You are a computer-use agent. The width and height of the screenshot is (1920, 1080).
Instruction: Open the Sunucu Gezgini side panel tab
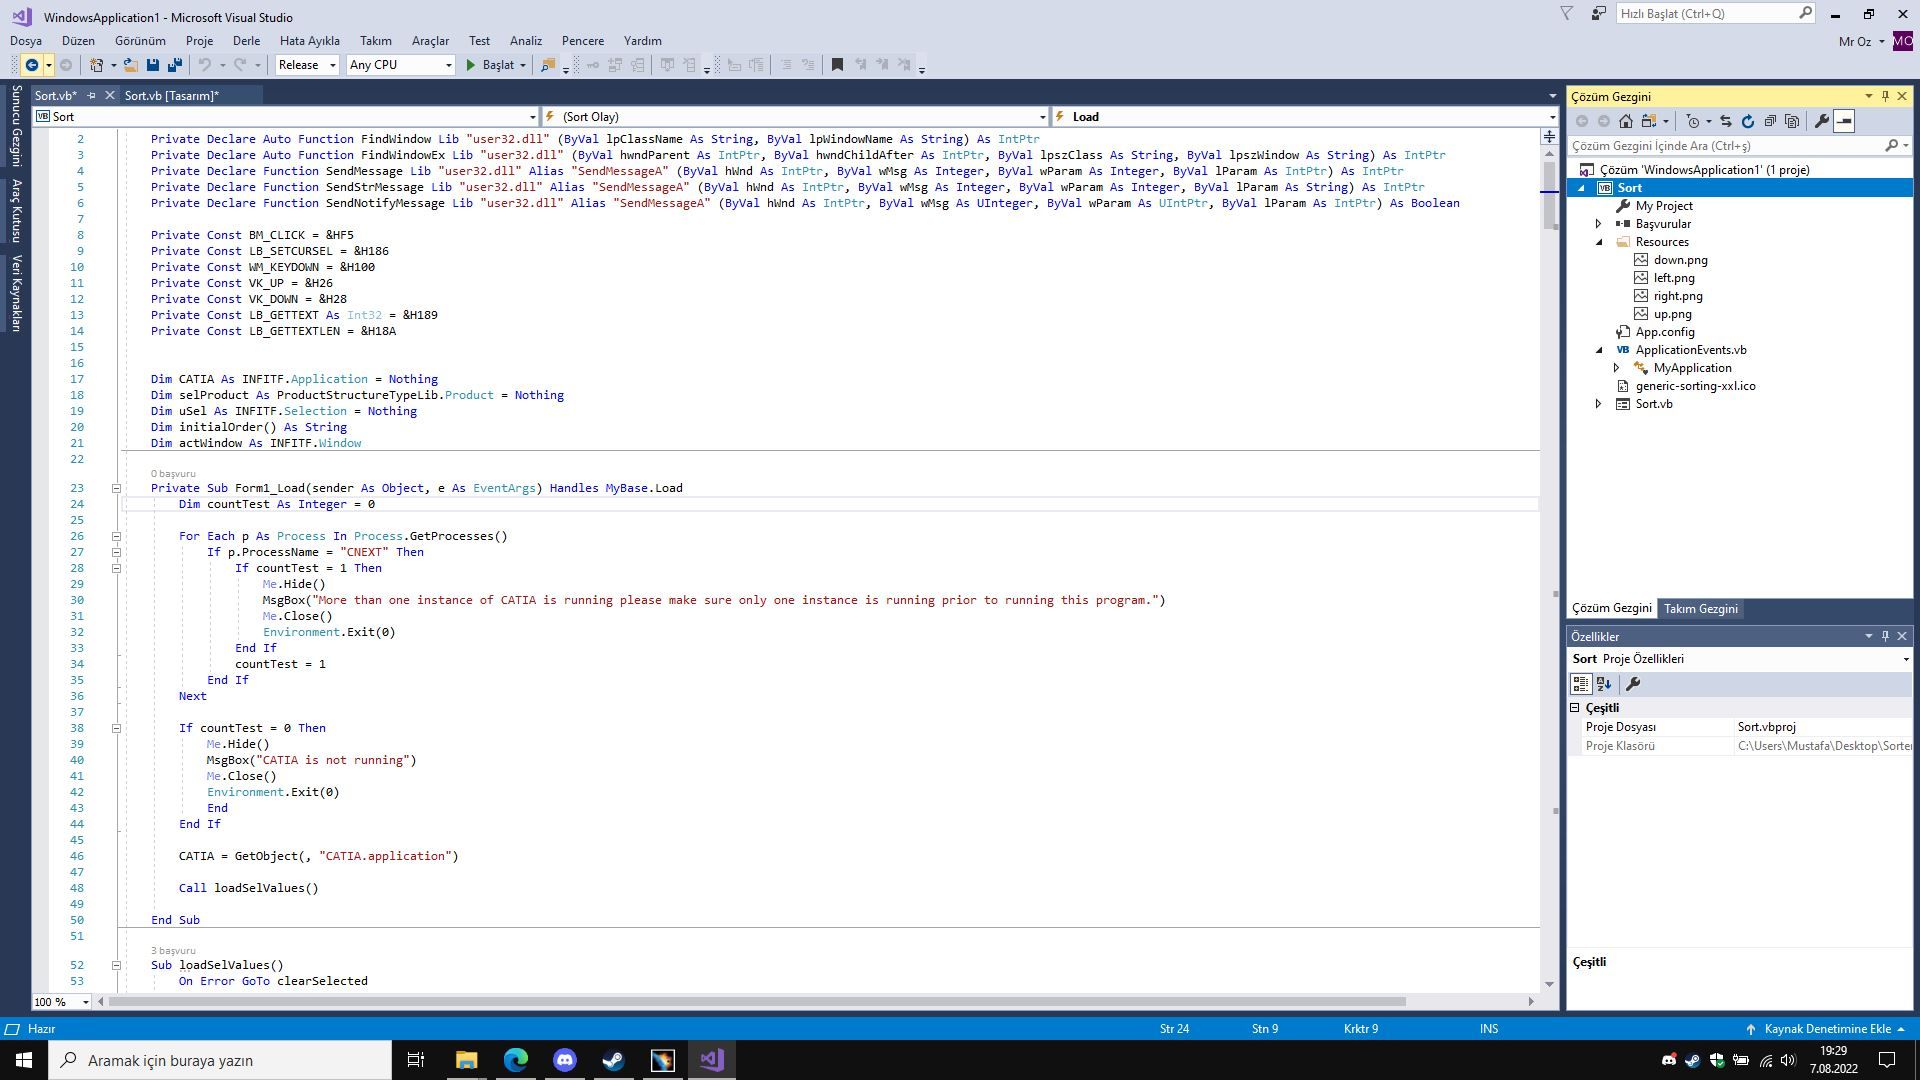pyautogui.click(x=16, y=126)
